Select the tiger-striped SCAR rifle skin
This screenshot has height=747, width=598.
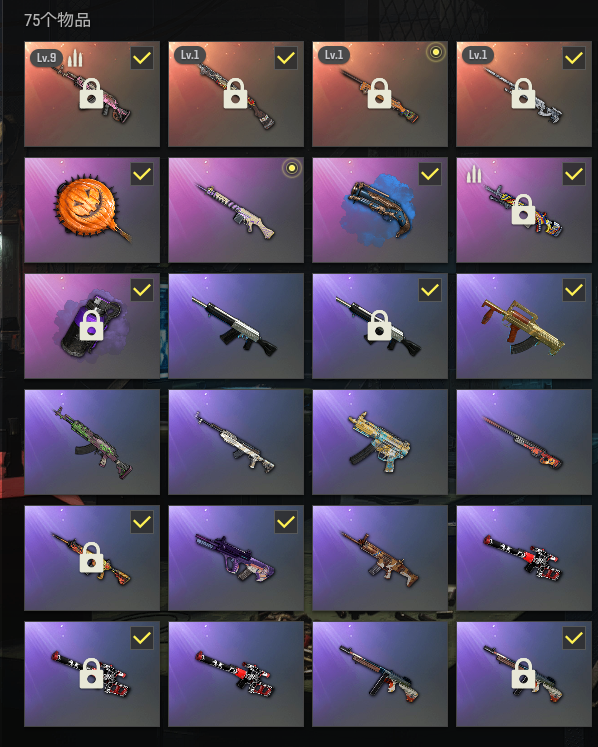380,558
